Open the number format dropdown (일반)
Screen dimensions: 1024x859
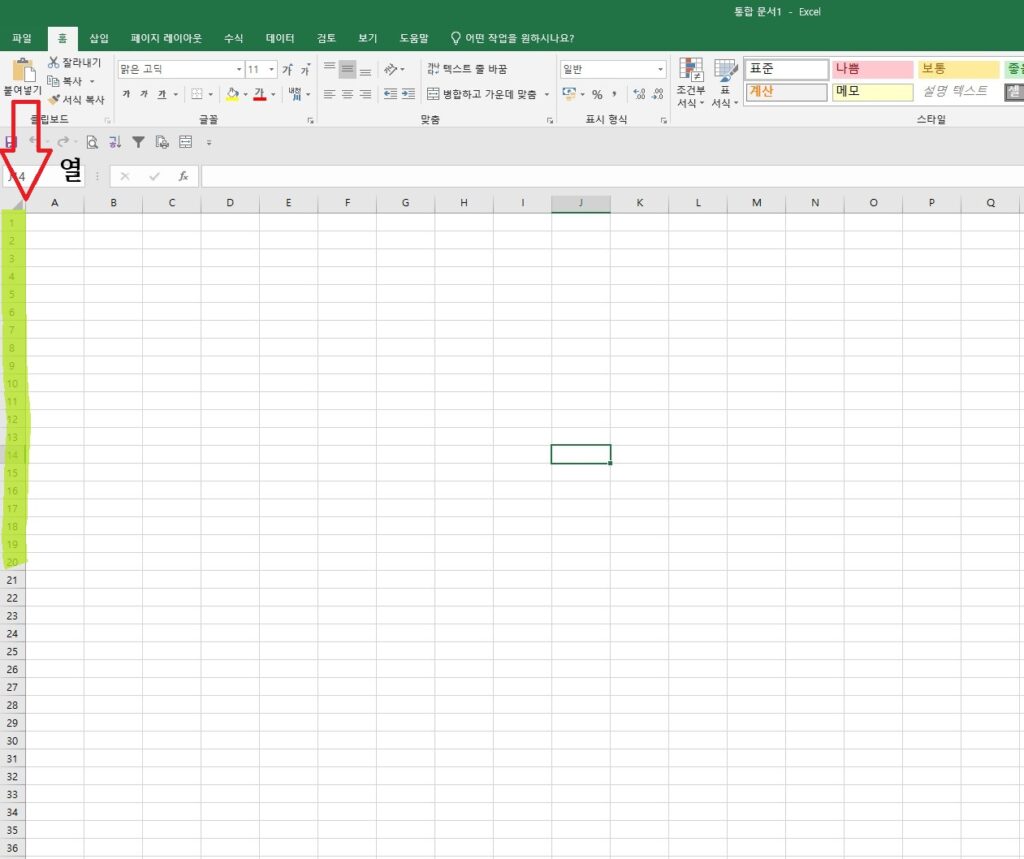click(x=660, y=69)
